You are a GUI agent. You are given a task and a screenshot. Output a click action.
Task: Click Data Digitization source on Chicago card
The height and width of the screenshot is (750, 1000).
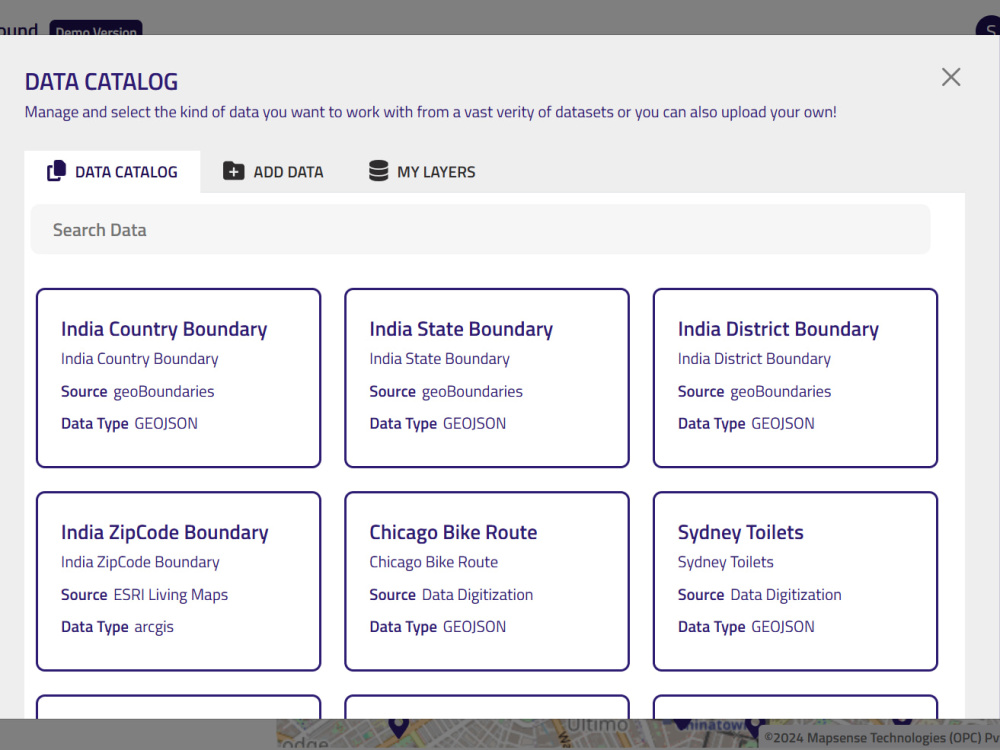[477, 594]
